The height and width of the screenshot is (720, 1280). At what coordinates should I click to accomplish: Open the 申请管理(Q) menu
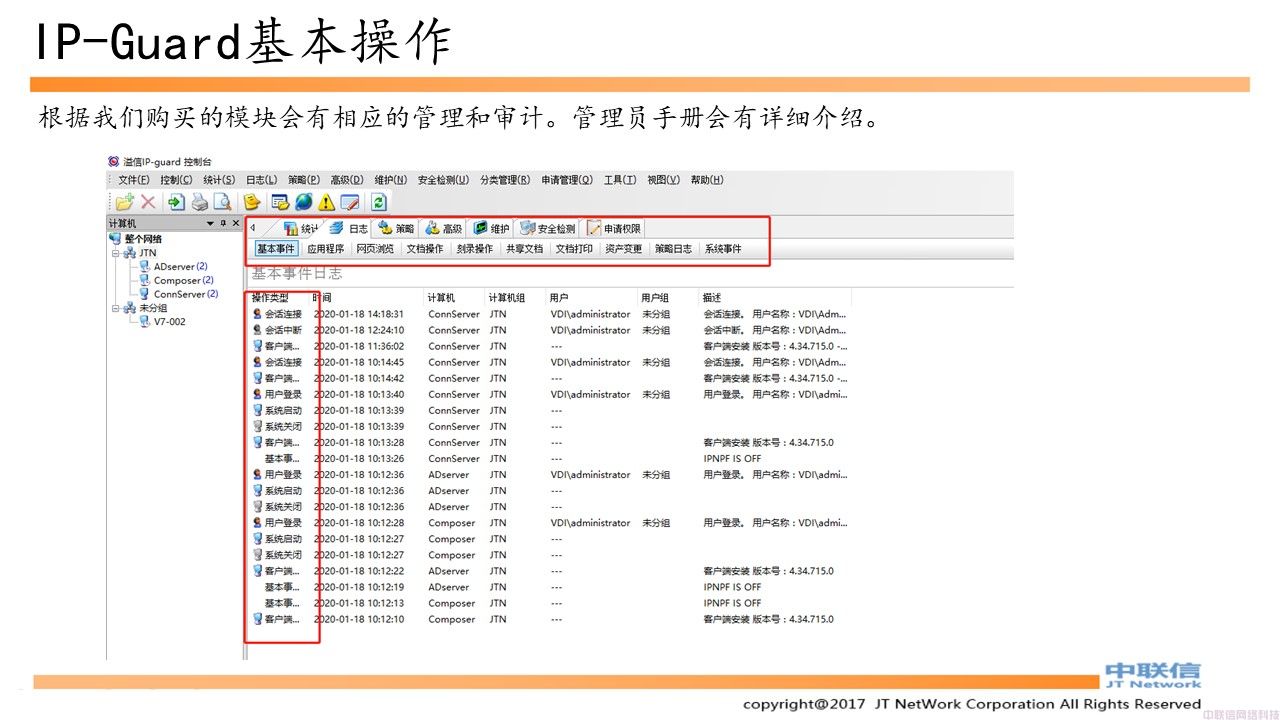[x=567, y=180]
